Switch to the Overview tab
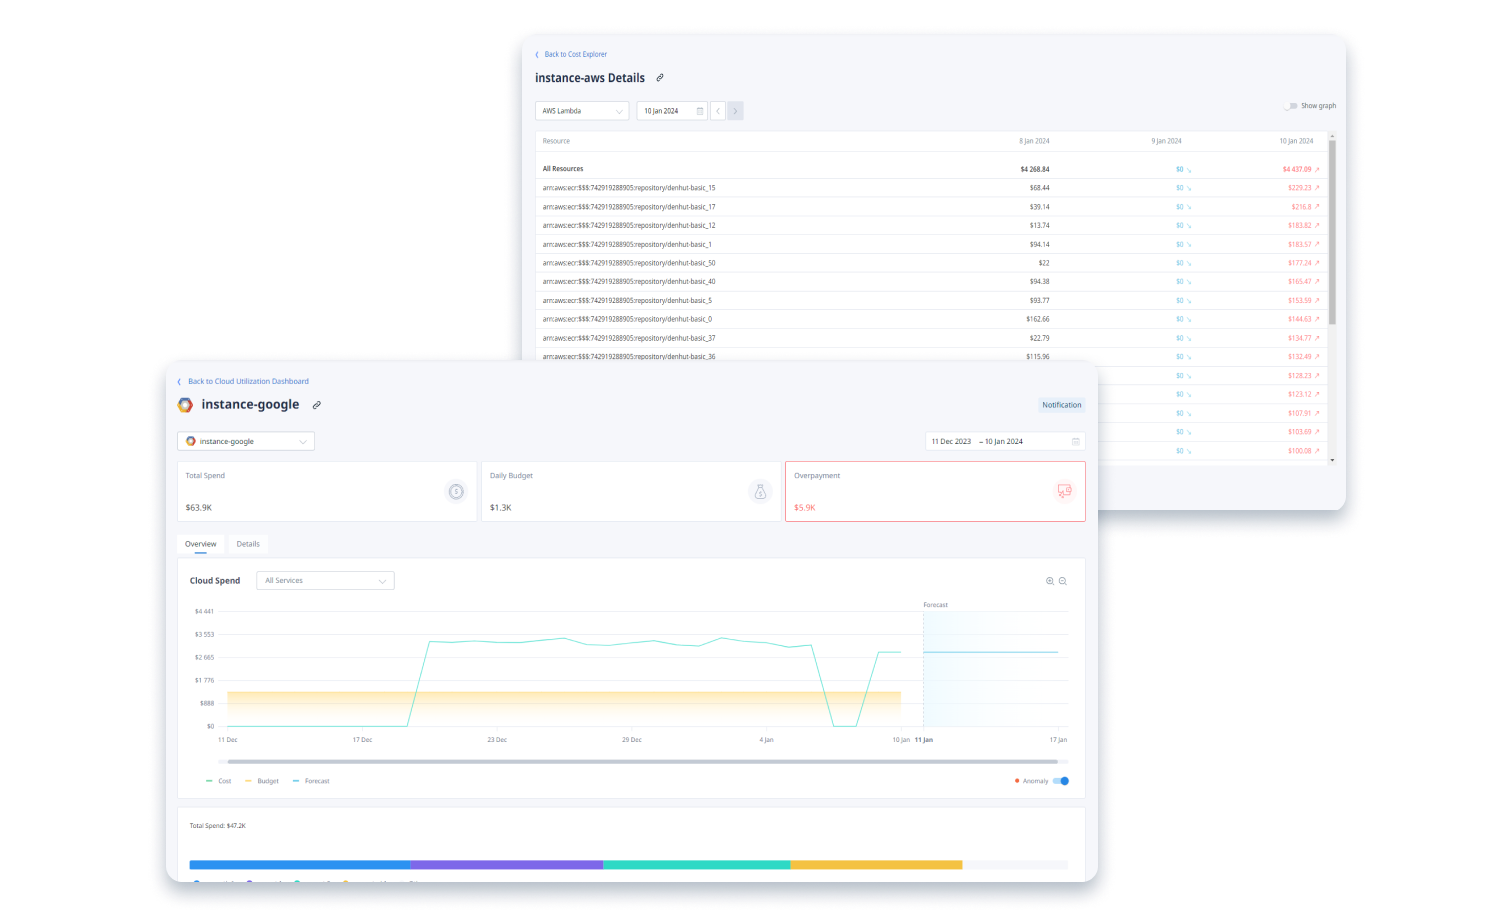The image size is (1512, 916). tap(201, 544)
